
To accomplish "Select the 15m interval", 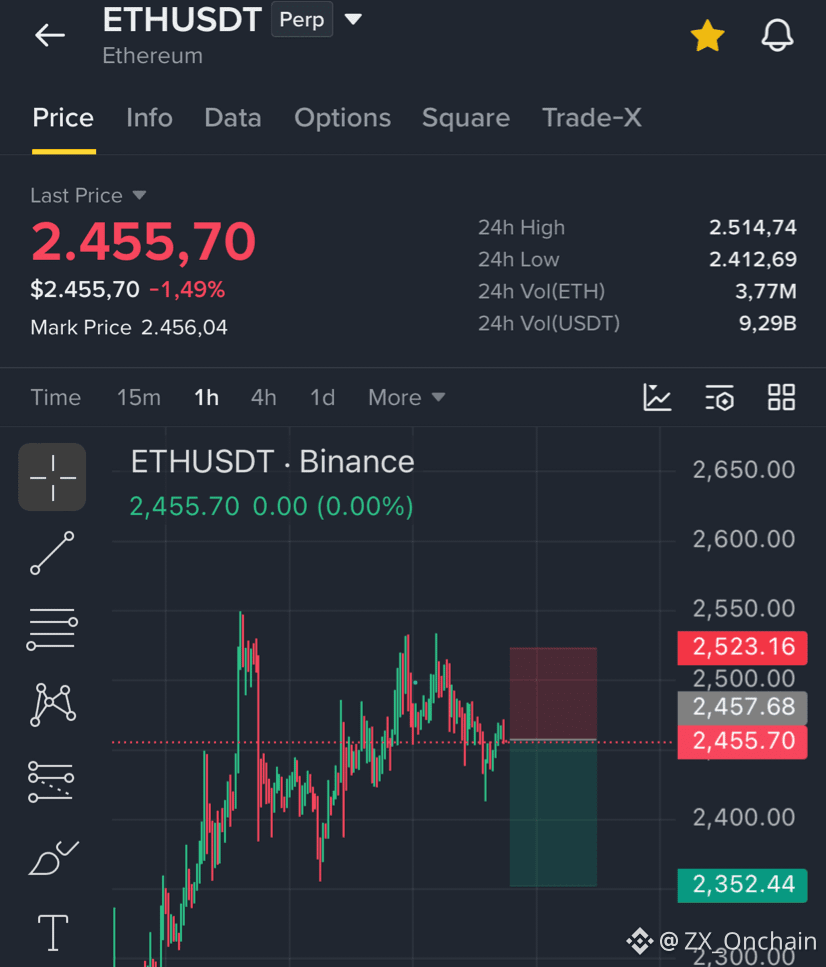I will (139, 398).
